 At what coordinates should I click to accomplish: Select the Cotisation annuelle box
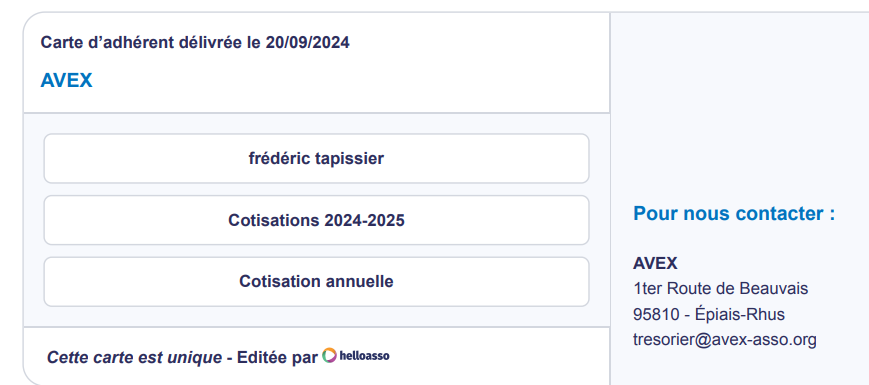(x=316, y=281)
